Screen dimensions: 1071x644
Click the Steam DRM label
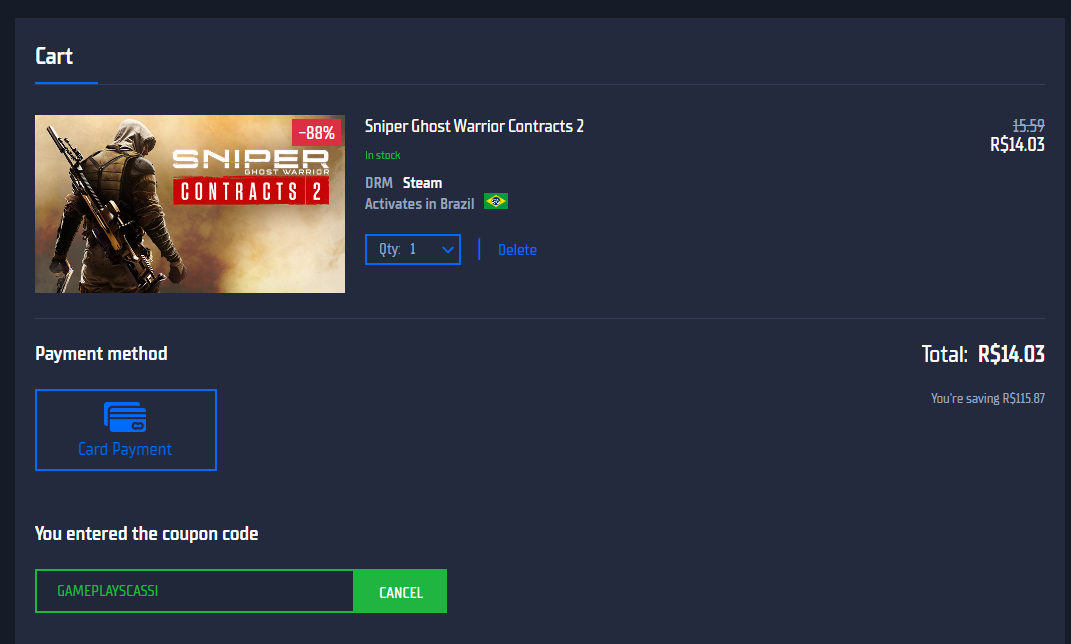422,183
